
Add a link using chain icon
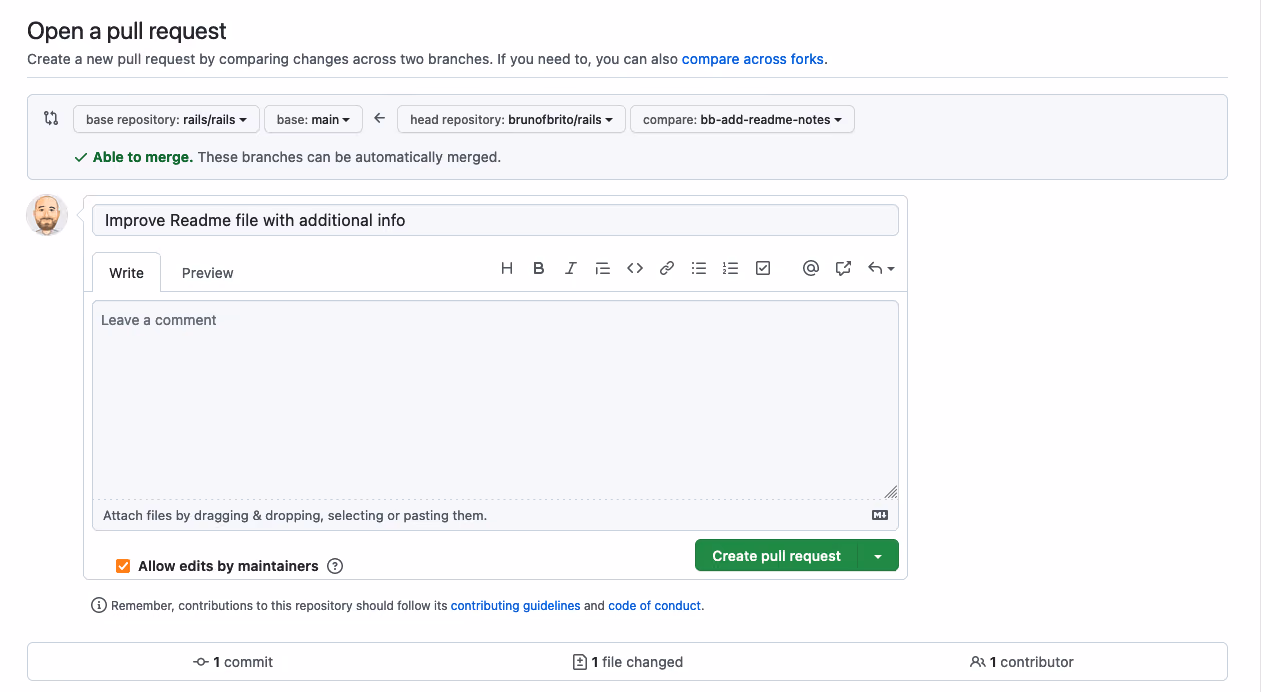666,268
